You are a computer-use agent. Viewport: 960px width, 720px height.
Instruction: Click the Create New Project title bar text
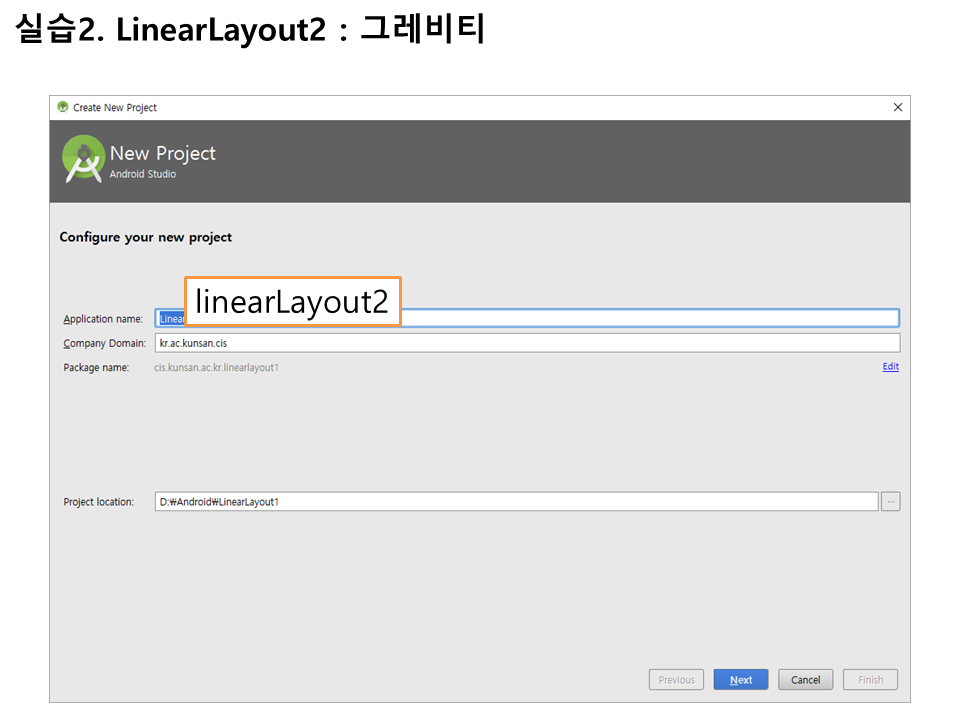pyautogui.click(x=114, y=107)
